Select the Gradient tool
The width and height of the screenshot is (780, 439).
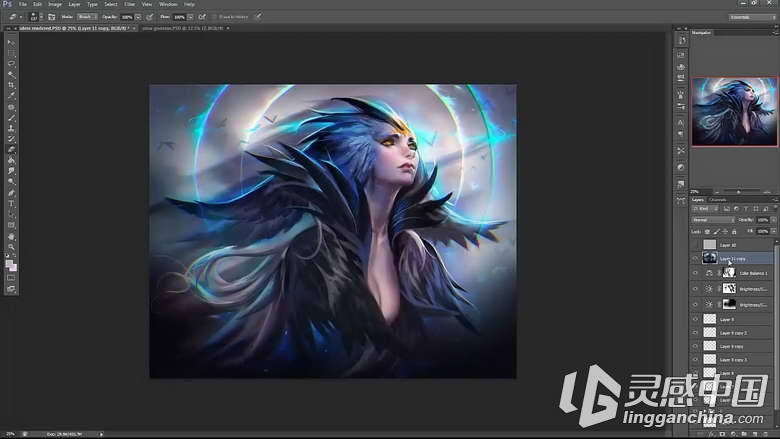click(x=11, y=160)
